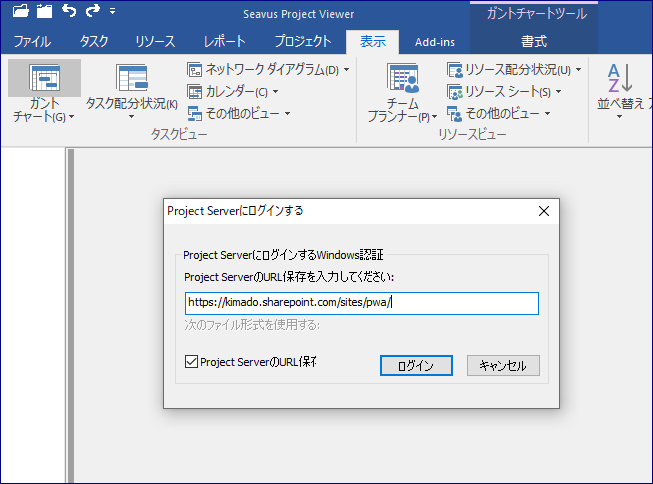Click the リソース配分状況 icon
The width and height of the screenshot is (653, 484).
(x=455, y=70)
